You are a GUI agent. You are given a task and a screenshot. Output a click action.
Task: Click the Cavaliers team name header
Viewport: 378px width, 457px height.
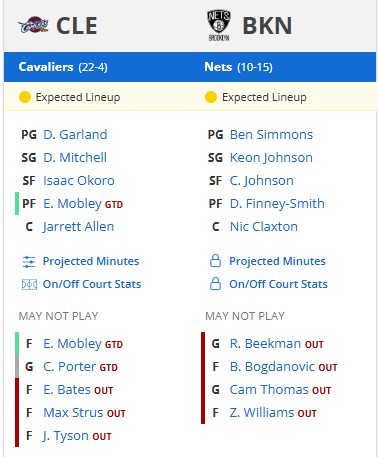click(46, 67)
